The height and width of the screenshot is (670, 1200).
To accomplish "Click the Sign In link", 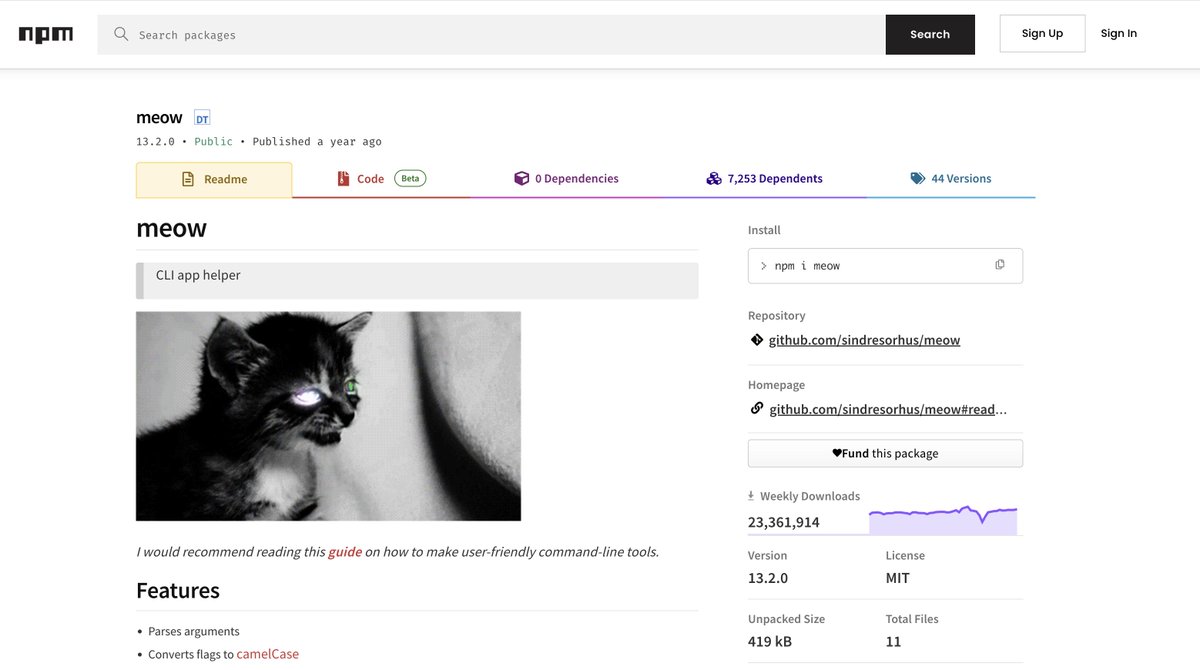I will [1119, 33].
